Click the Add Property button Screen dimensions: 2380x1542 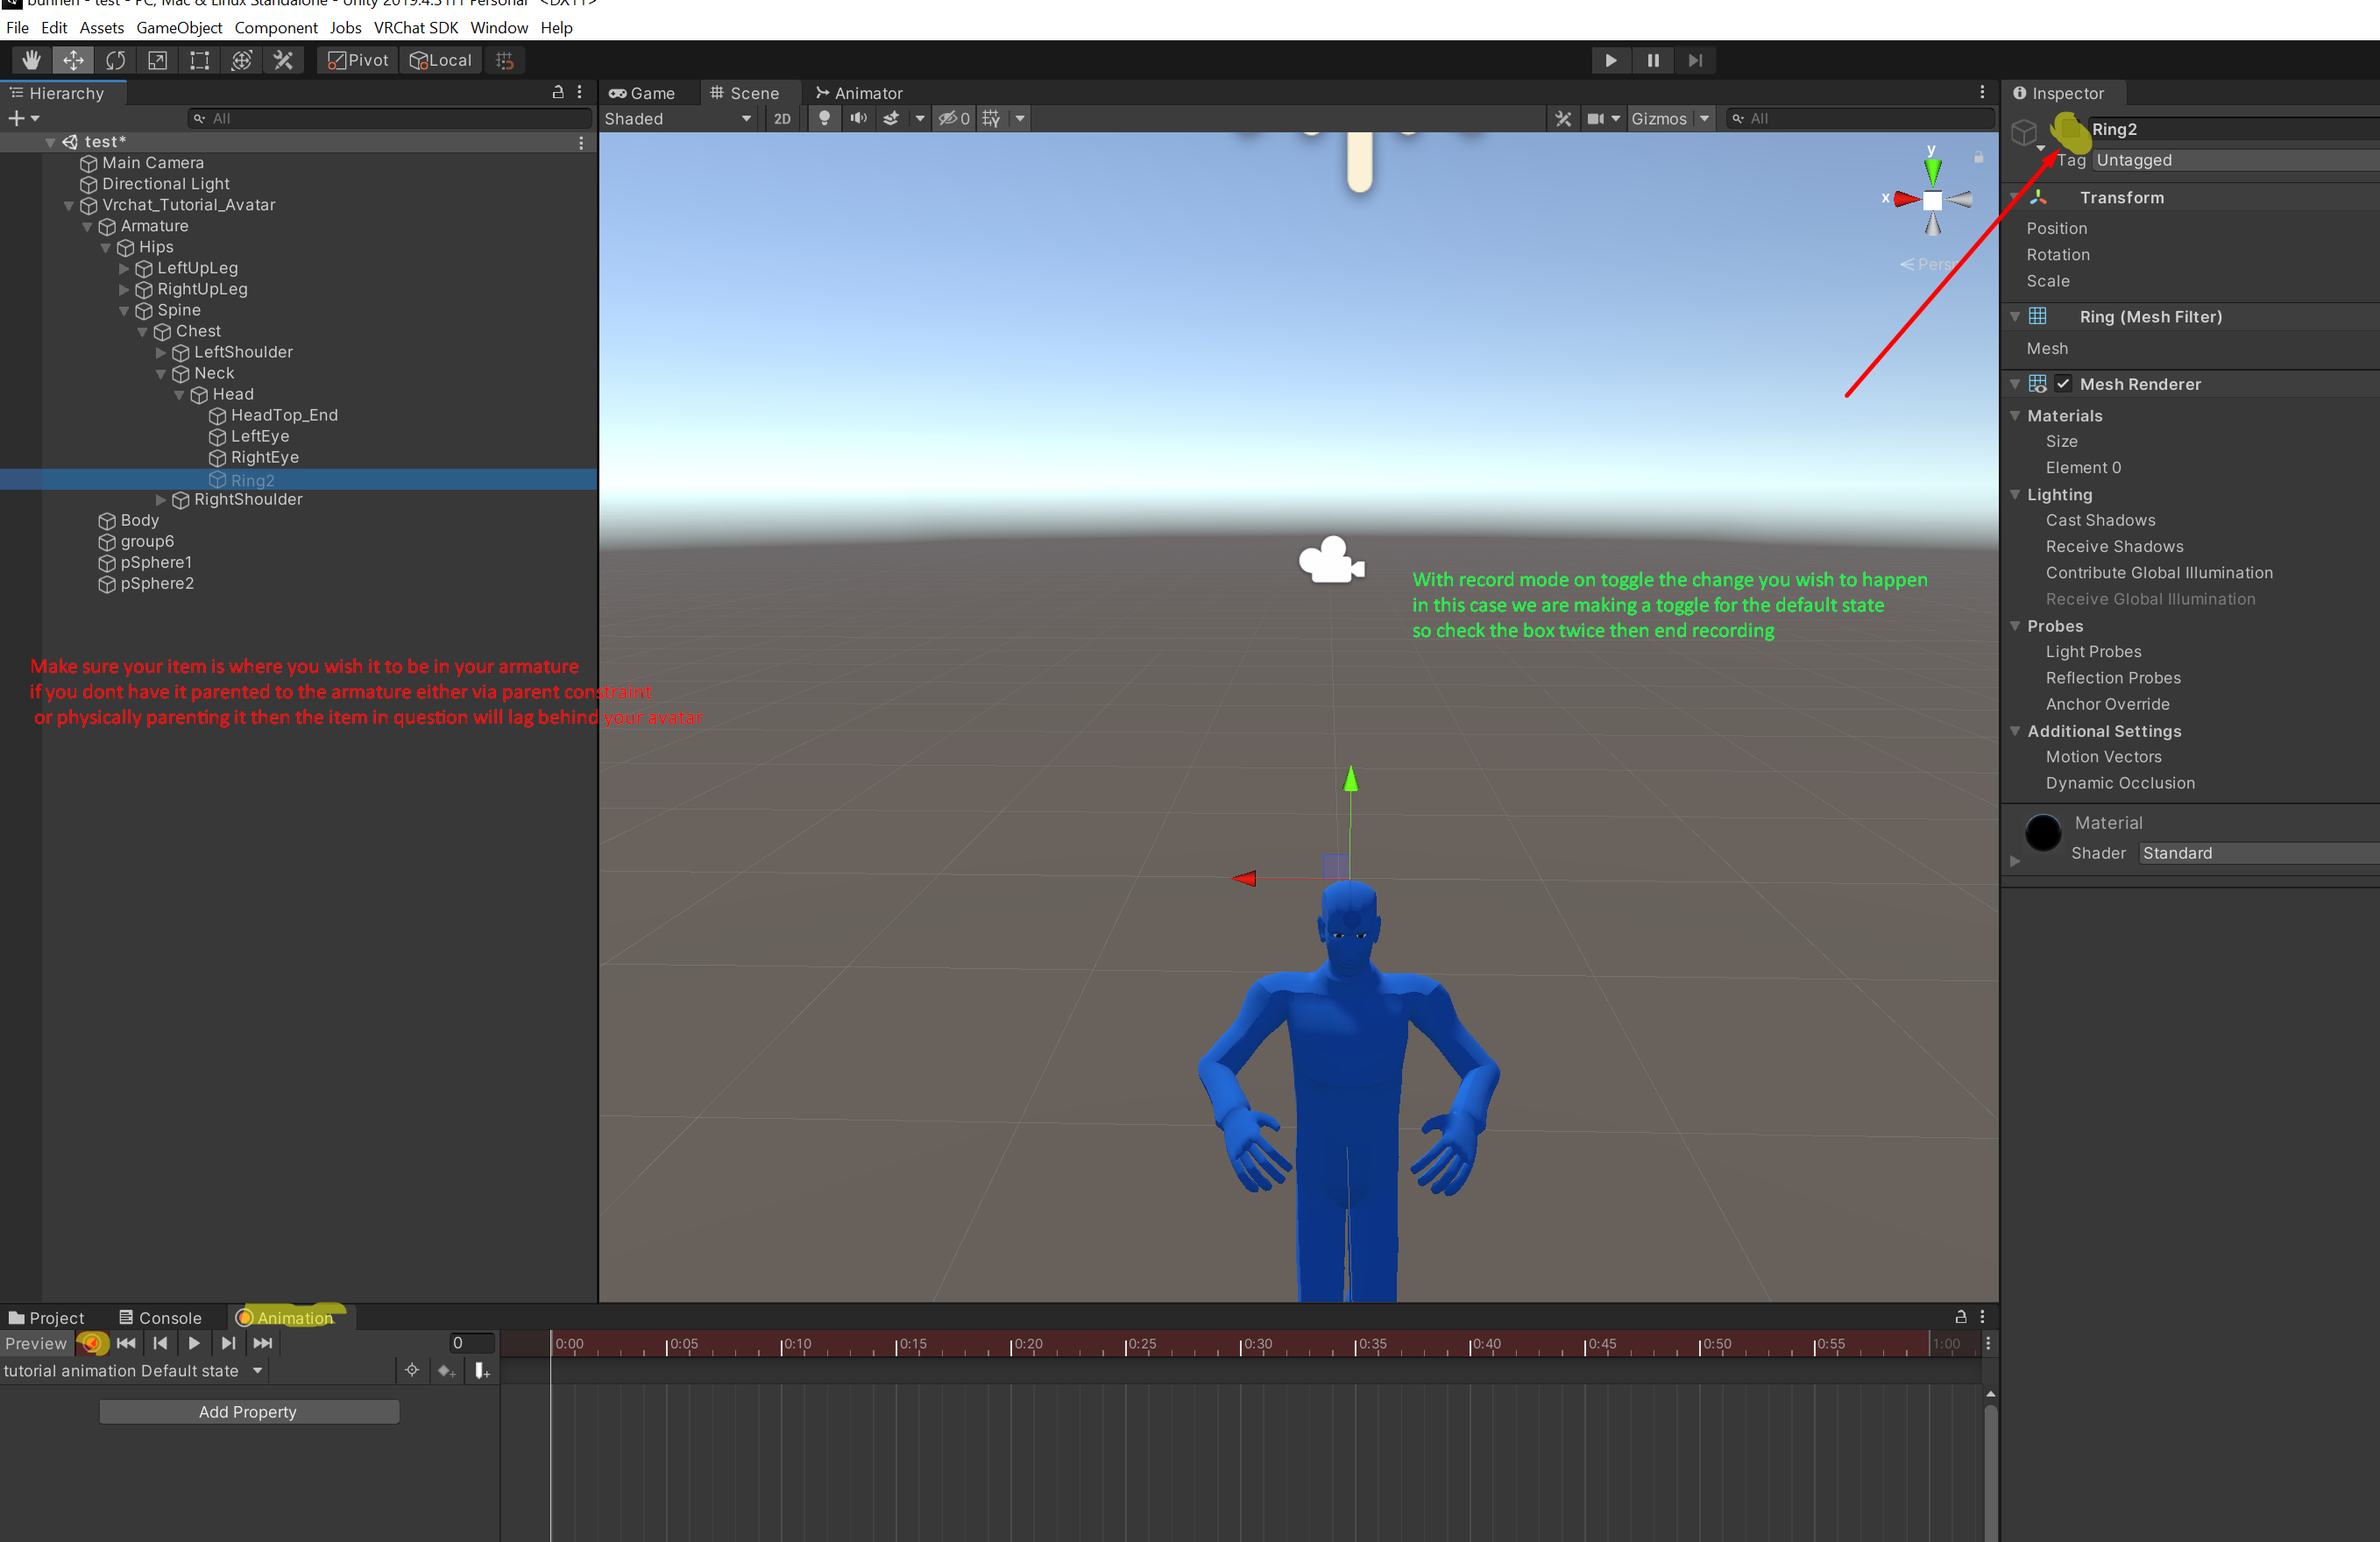tap(248, 1412)
